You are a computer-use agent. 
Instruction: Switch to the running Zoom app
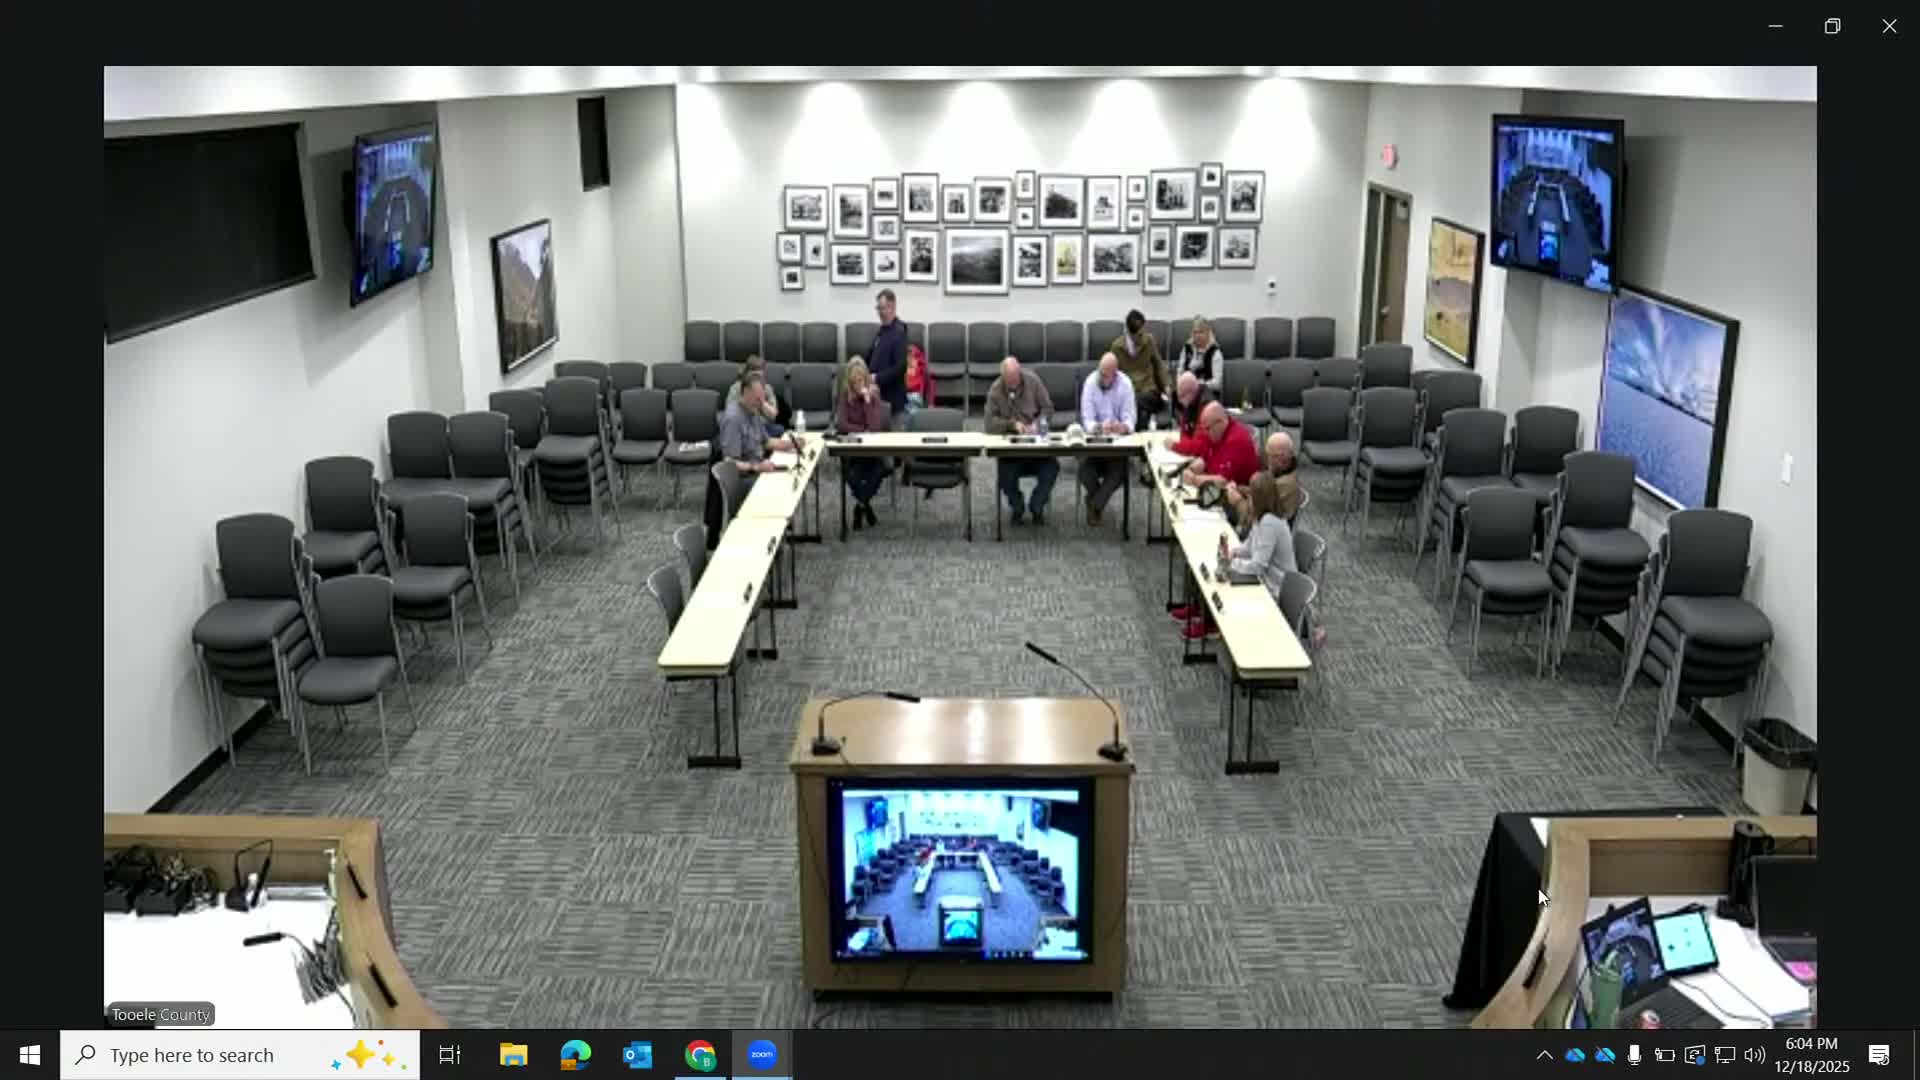point(762,1054)
